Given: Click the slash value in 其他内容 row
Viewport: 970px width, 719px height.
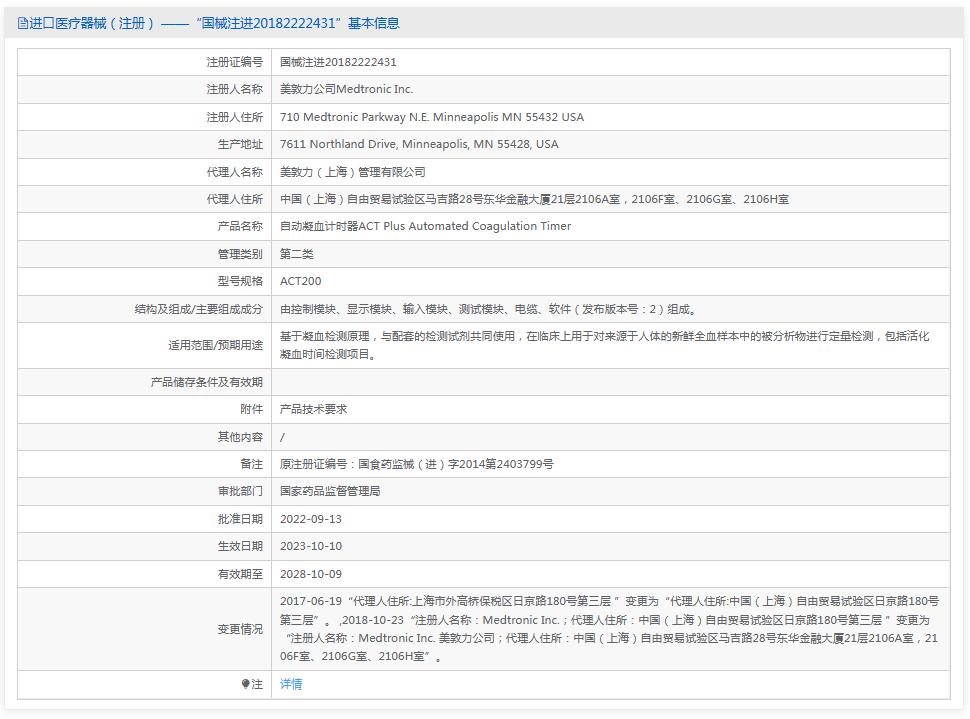Looking at the screenshot, I should click(282, 437).
